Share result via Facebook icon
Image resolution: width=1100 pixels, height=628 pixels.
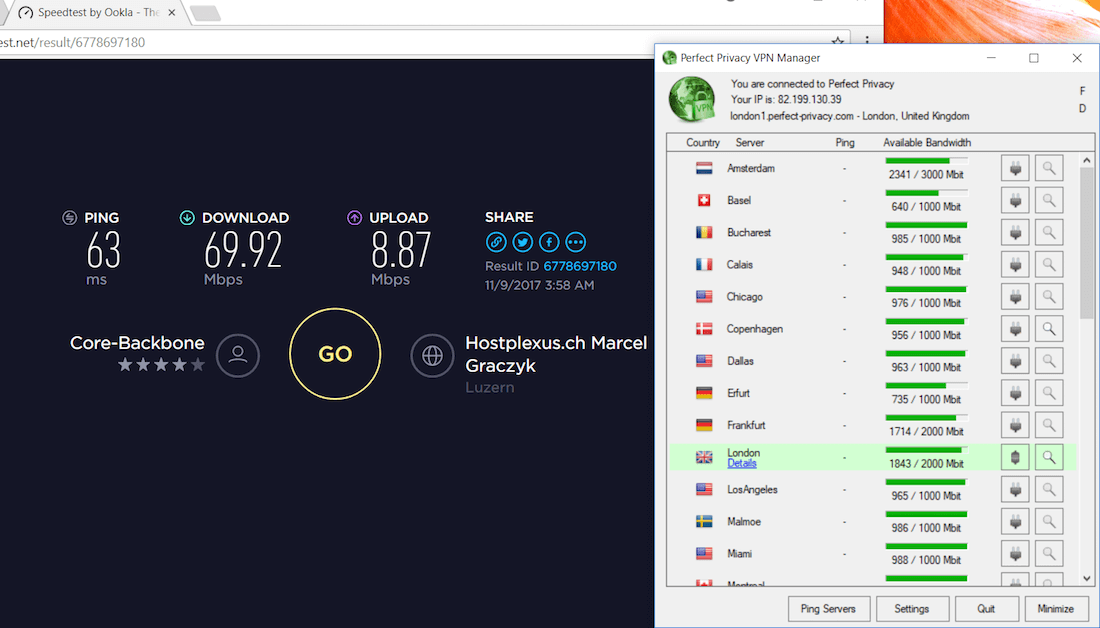click(549, 242)
